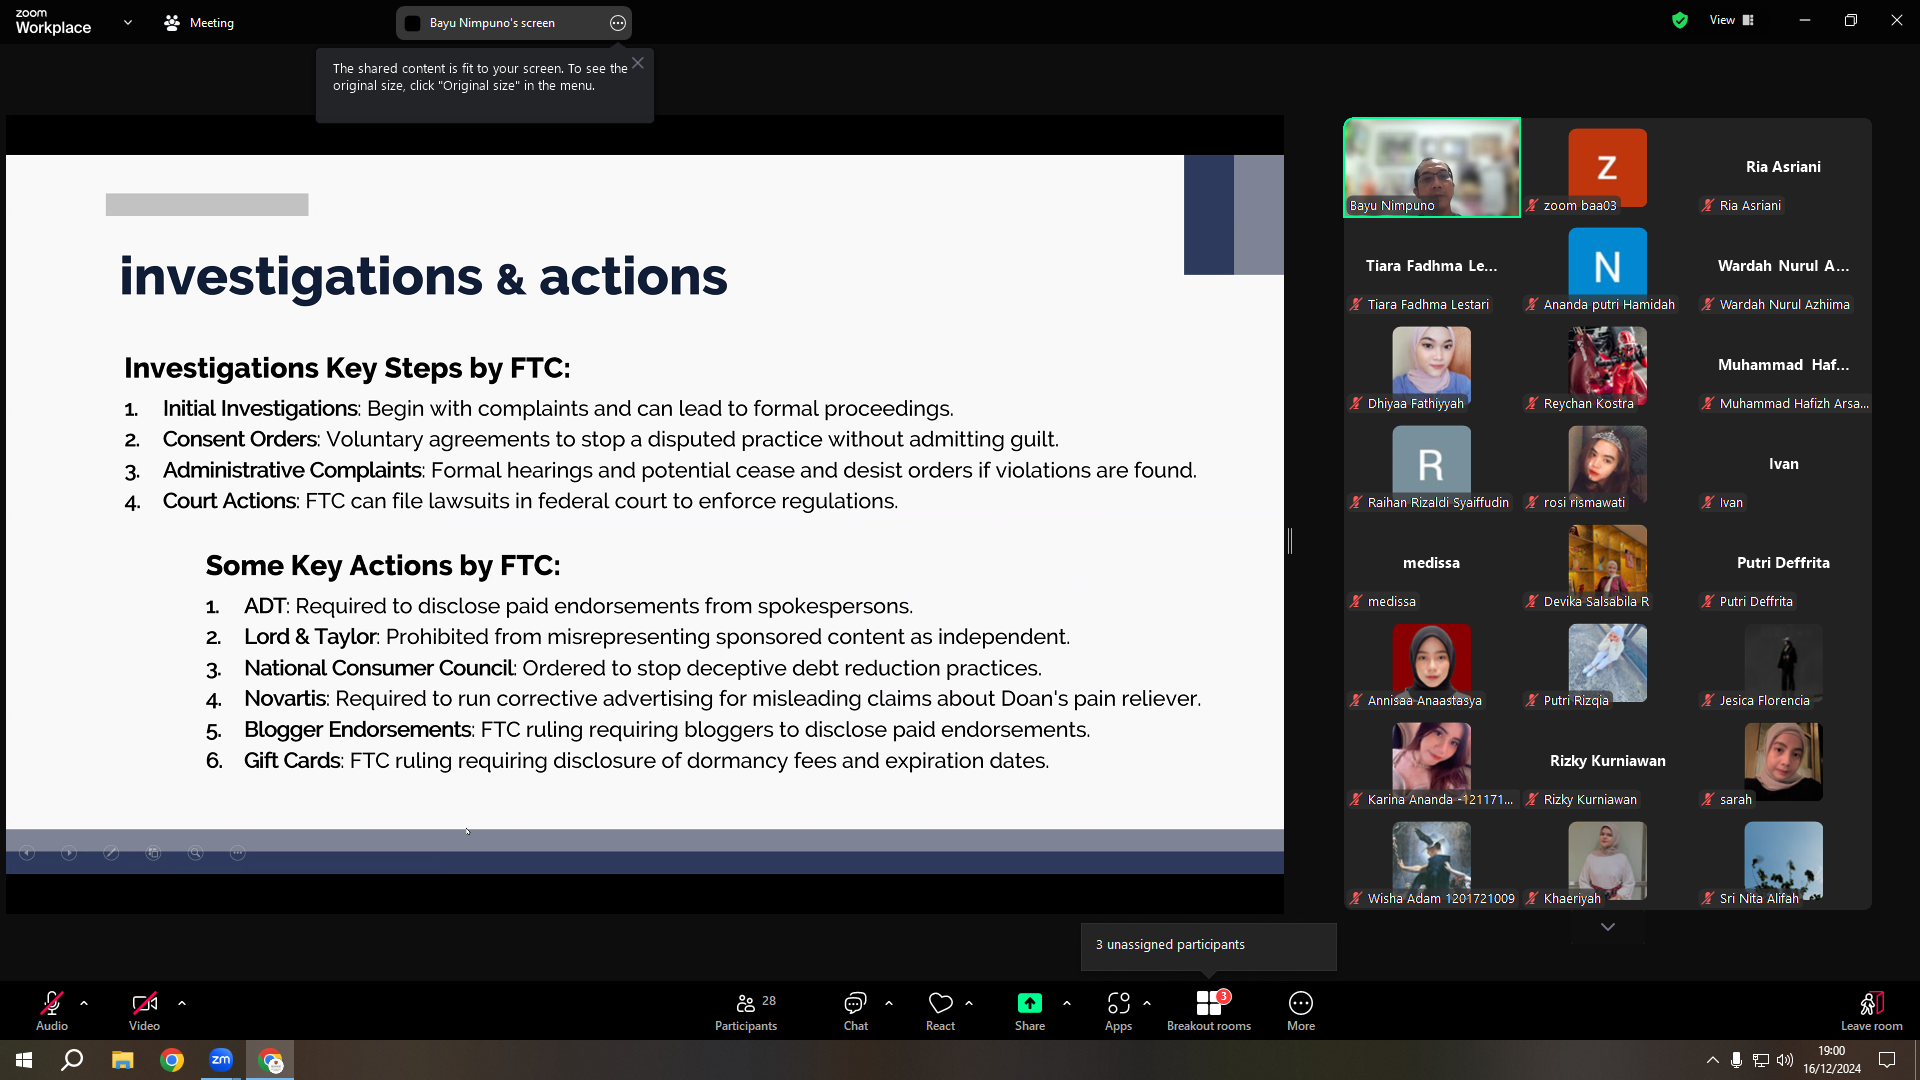Show more participants with the down chevron
The height and width of the screenshot is (1080, 1920).
coord(1608,927)
